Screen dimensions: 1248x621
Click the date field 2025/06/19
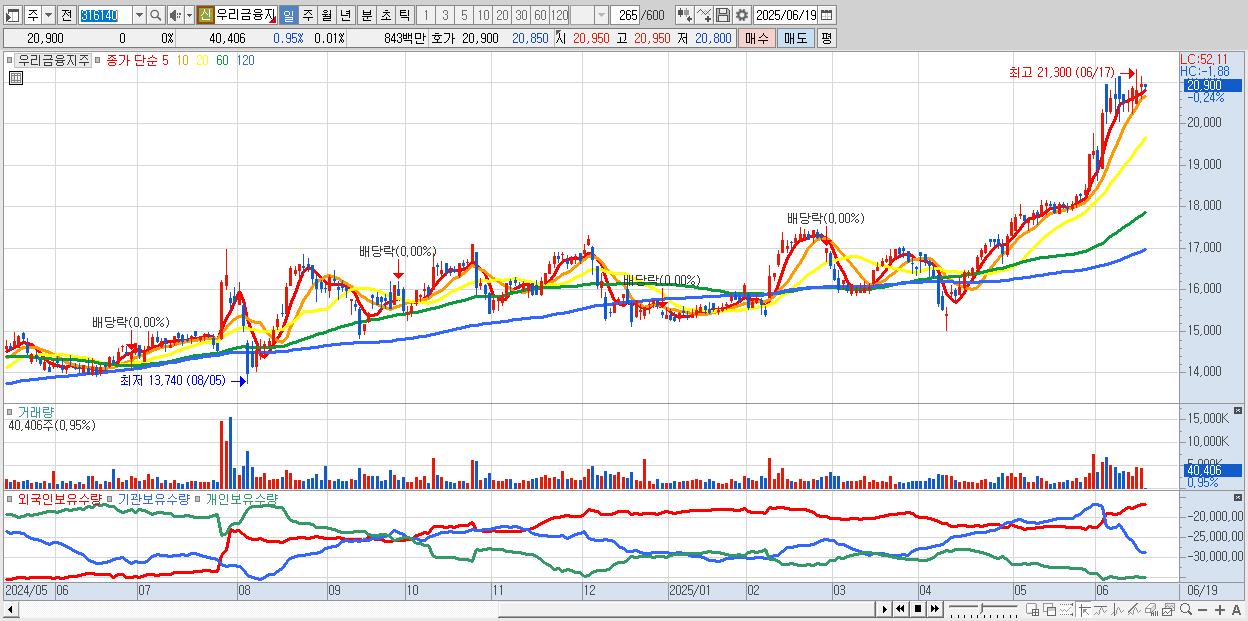(x=785, y=15)
